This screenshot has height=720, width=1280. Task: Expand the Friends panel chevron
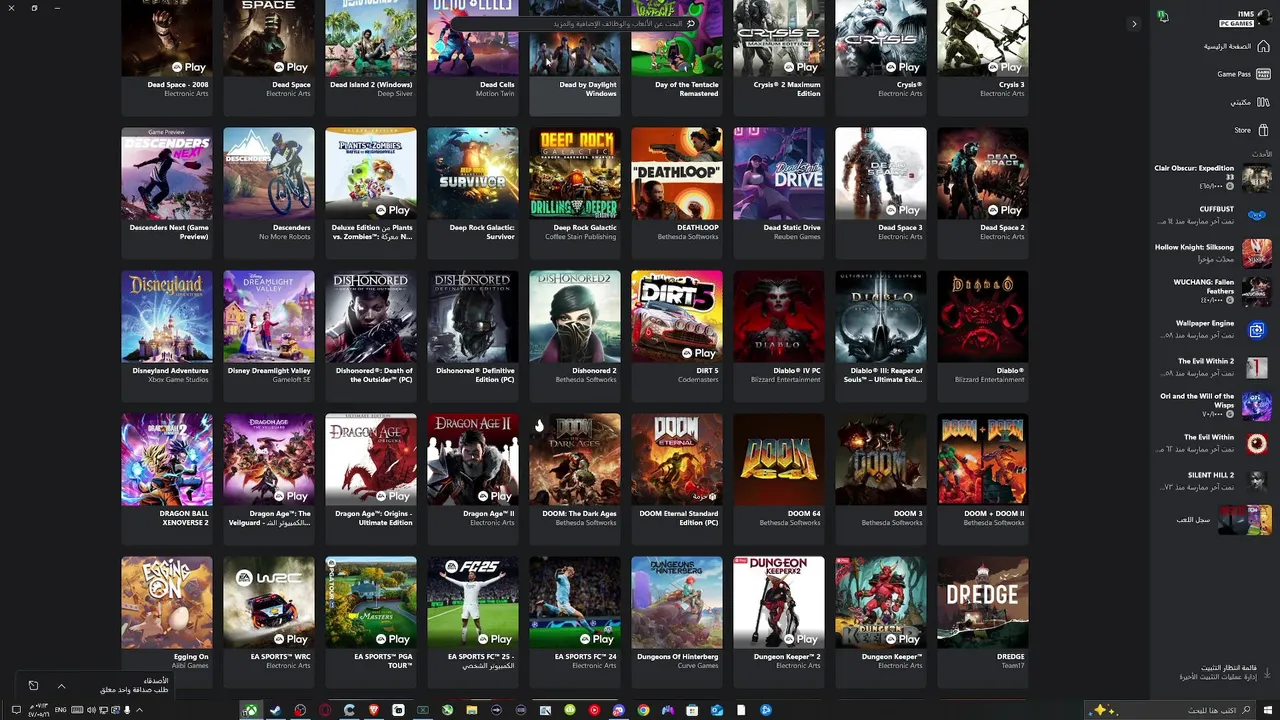coord(61,686)
